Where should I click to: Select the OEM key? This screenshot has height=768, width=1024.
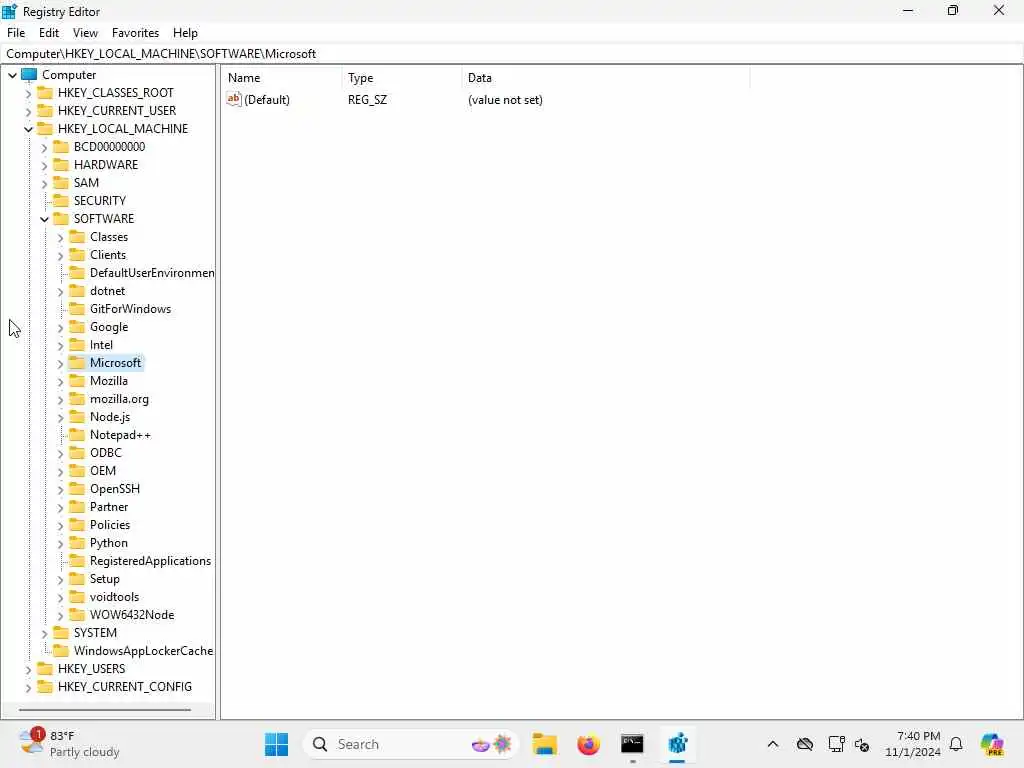(x=103, y=471)
